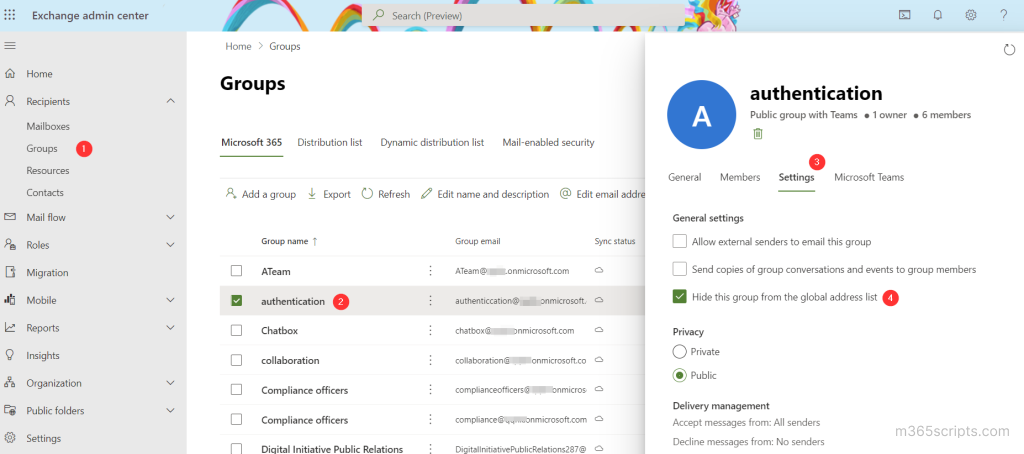Collapse the Recipients section chevron
The width and height of the screenshot is (1024, 454).
(170, 101)
